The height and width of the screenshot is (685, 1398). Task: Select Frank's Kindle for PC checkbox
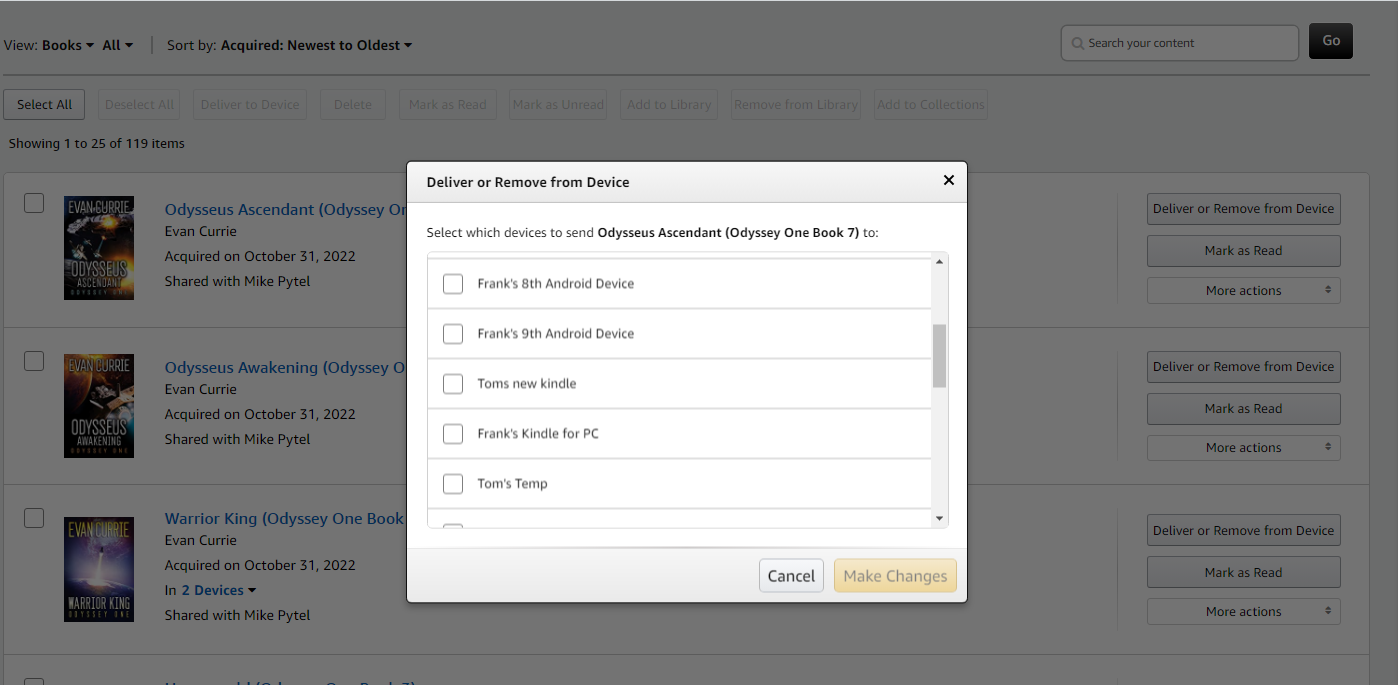pos(453,434)
